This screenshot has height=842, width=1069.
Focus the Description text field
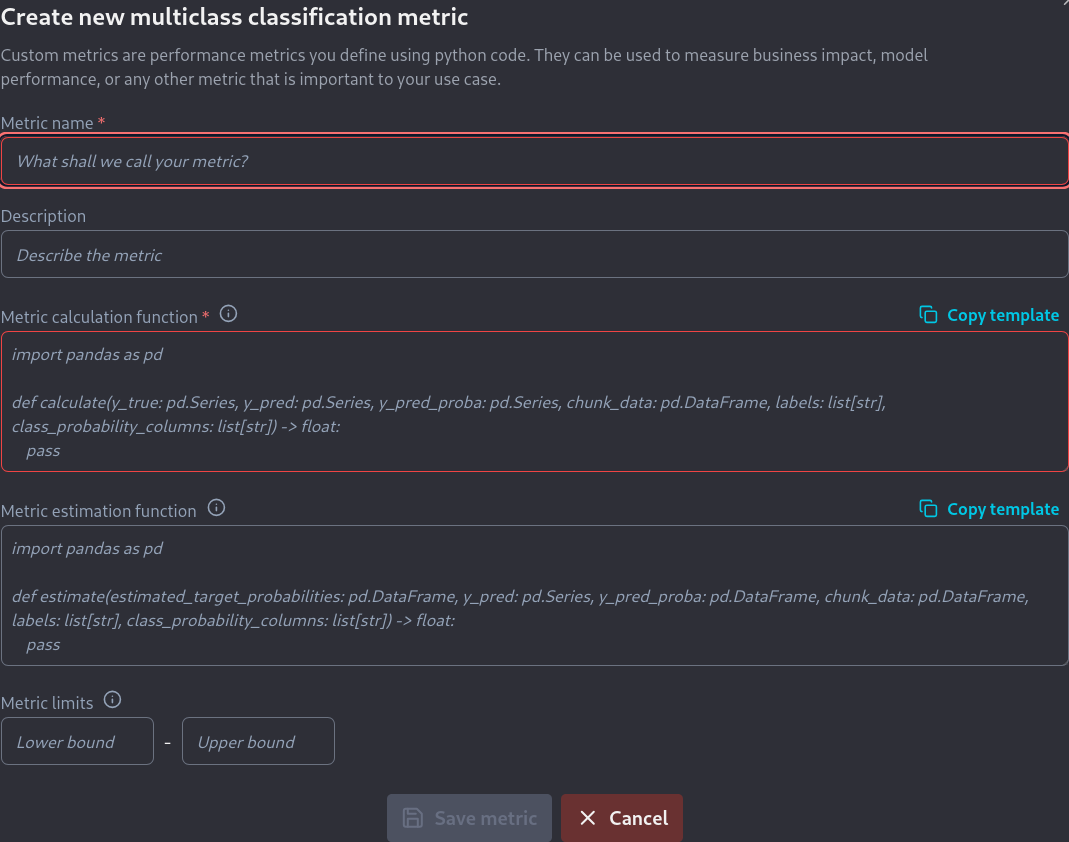point(534,255)
